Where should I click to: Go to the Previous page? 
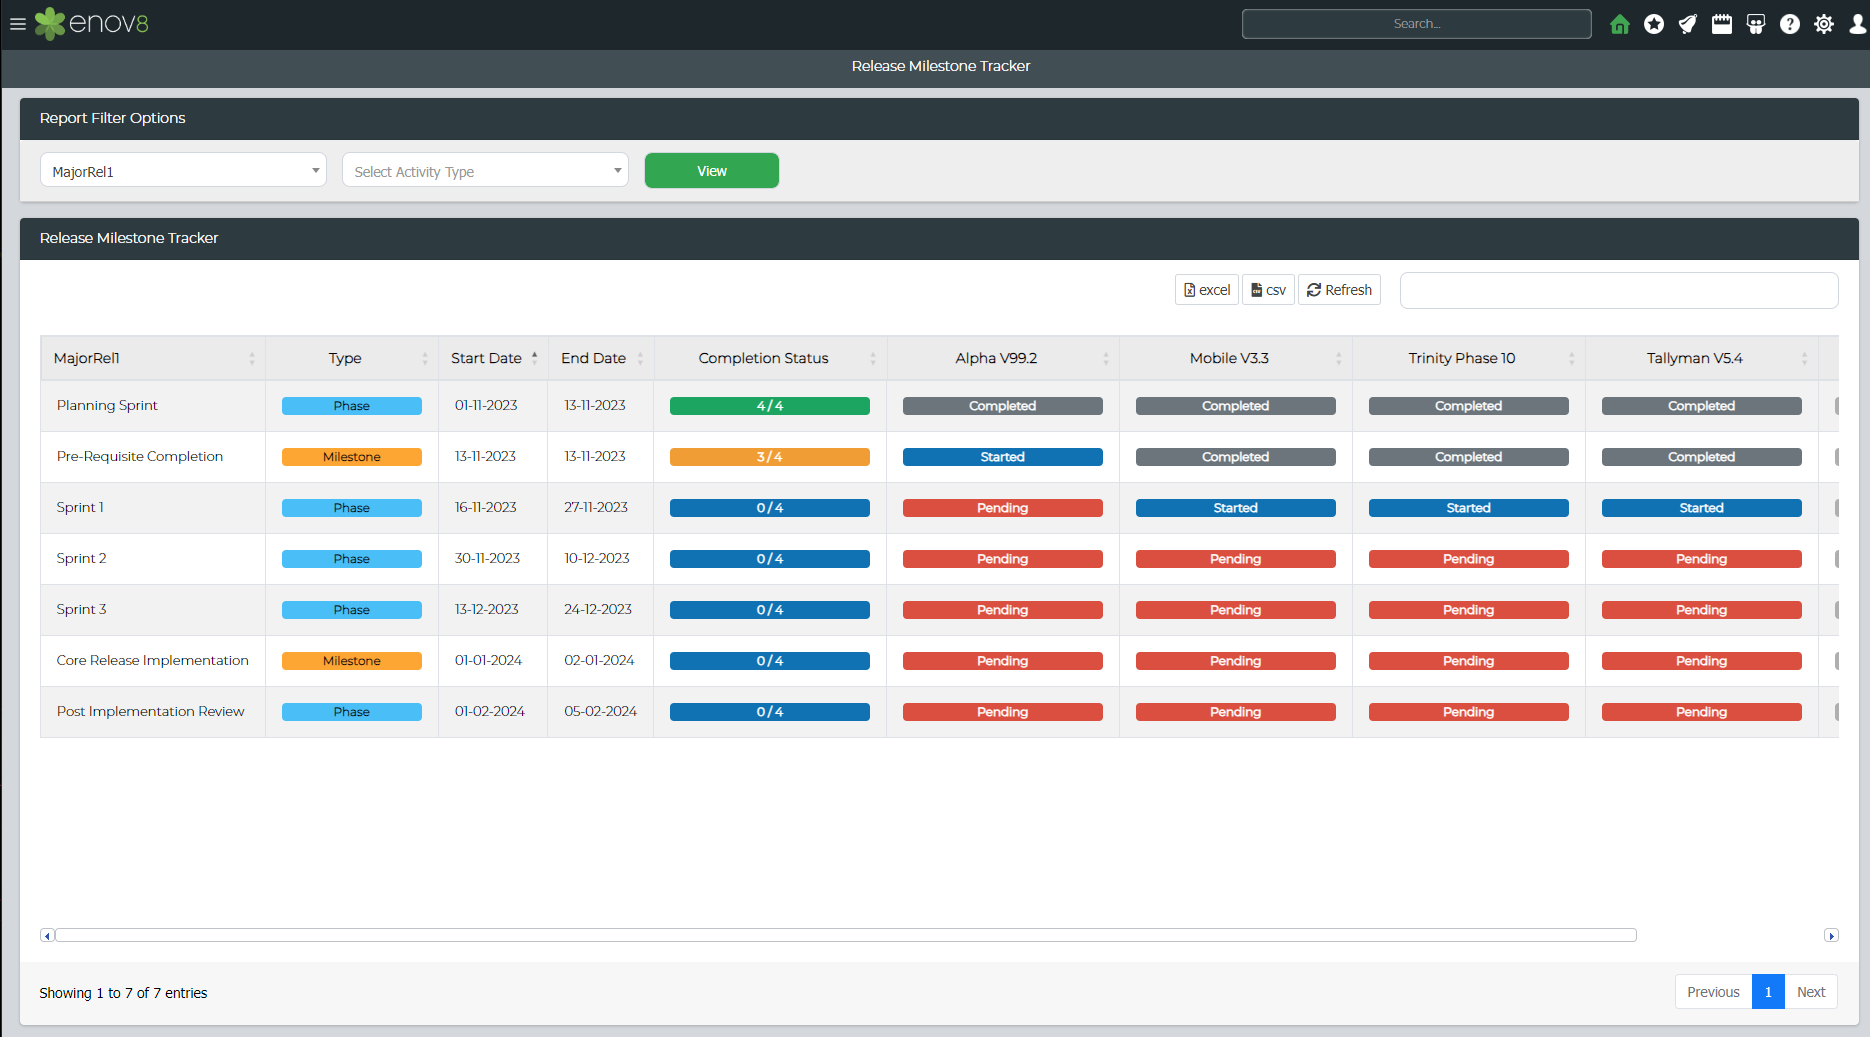coord(1713,992)
